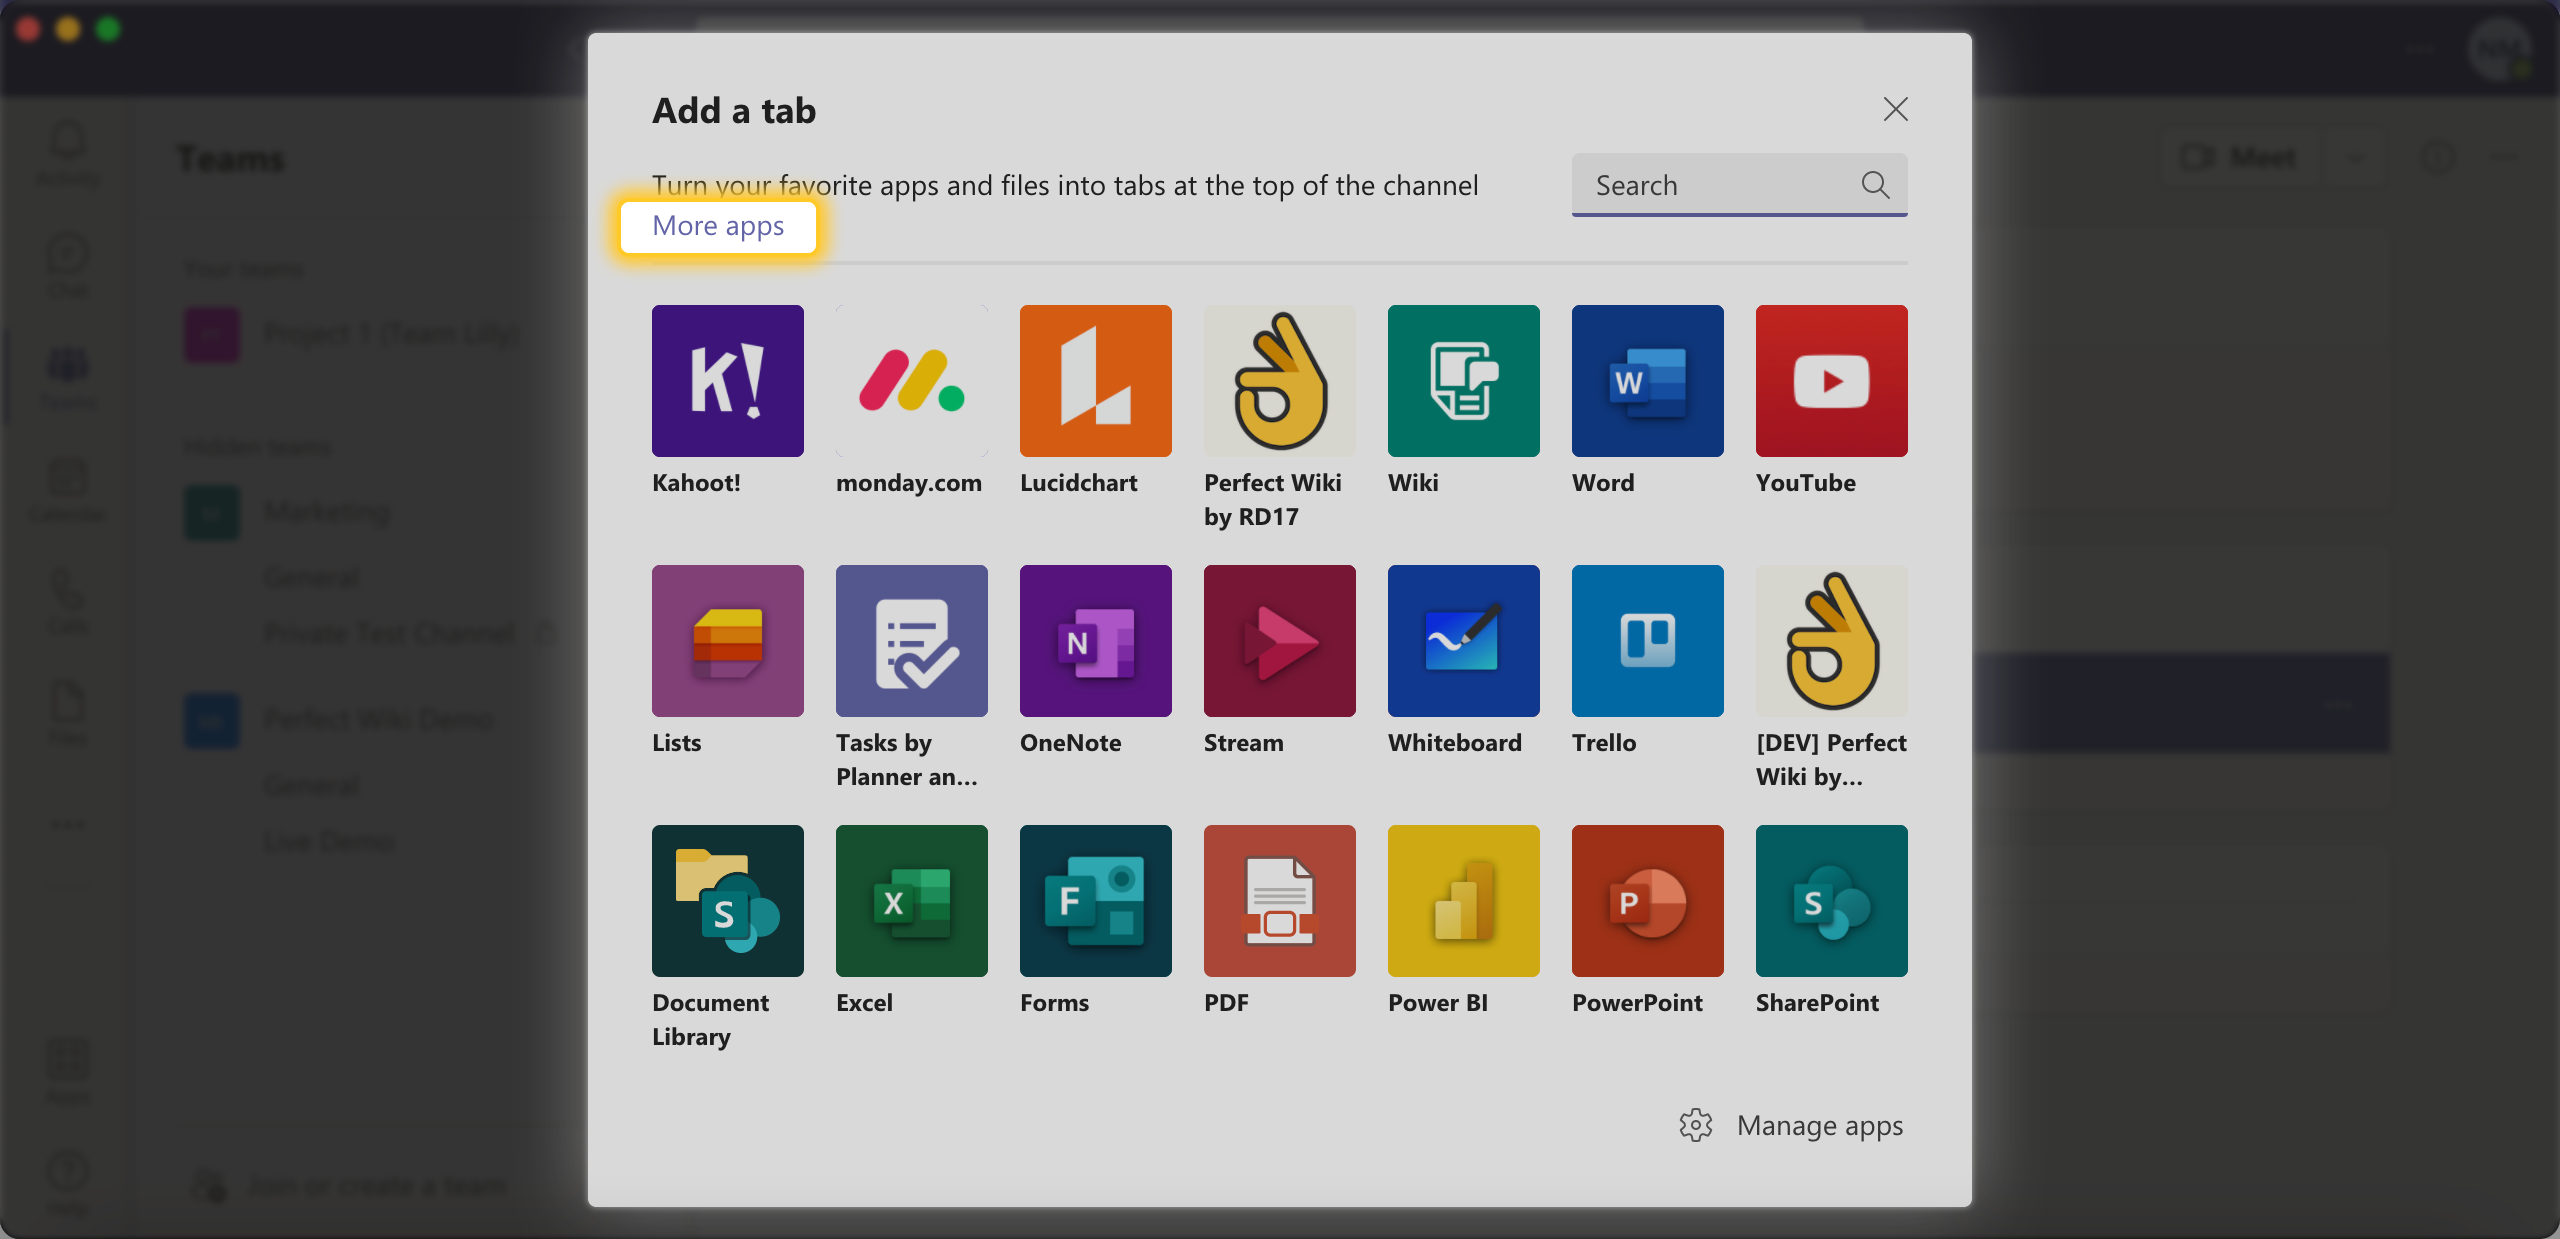Choose the SharePoint app tile
This screenshot has height=1239, width=2560.
[1831, 901]
